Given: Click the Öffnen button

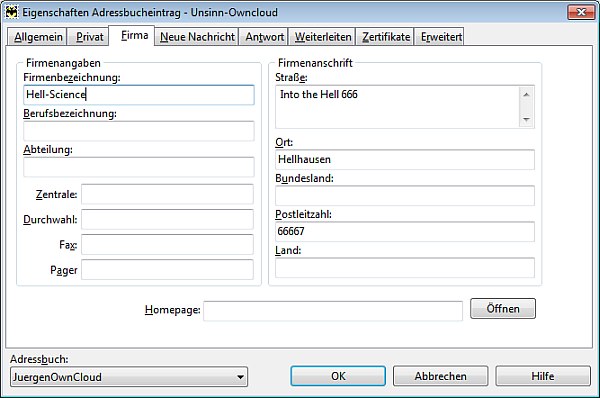Looking at the screenshot, I should point(503,308).
